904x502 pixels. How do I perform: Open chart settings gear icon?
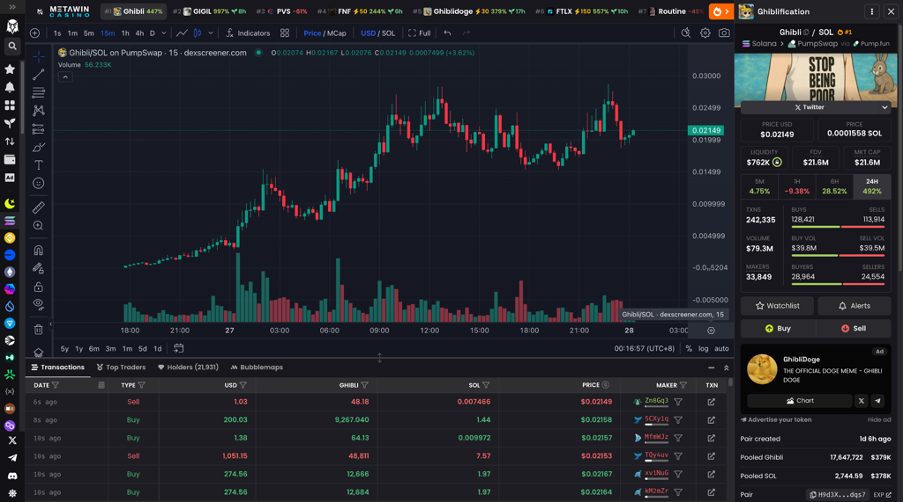pyautogui.click(x=705, y=33)
